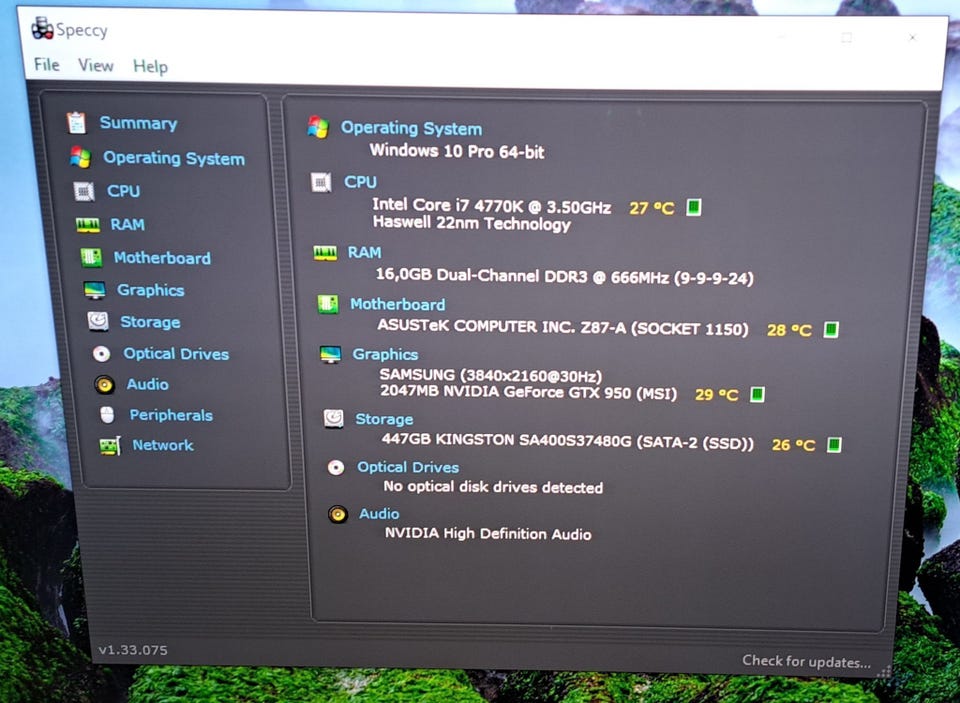Click Storage heading link in summary panel
960x703 pixels.
tap(384, 419)
